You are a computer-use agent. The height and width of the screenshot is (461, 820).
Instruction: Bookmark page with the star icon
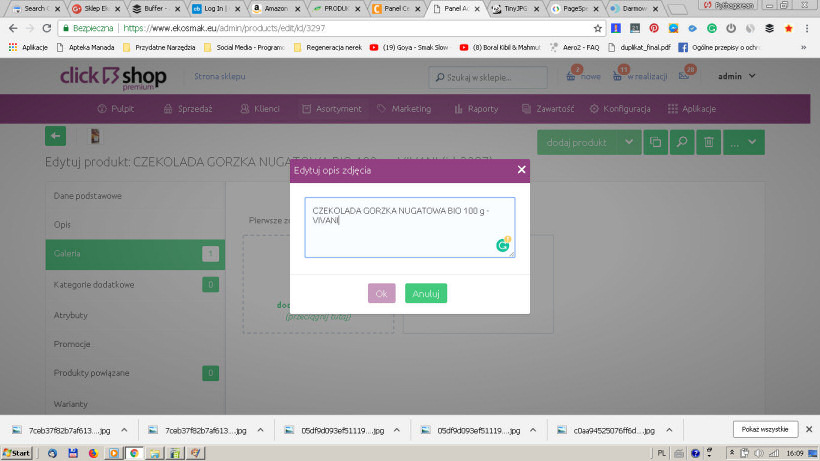[598, 28]
